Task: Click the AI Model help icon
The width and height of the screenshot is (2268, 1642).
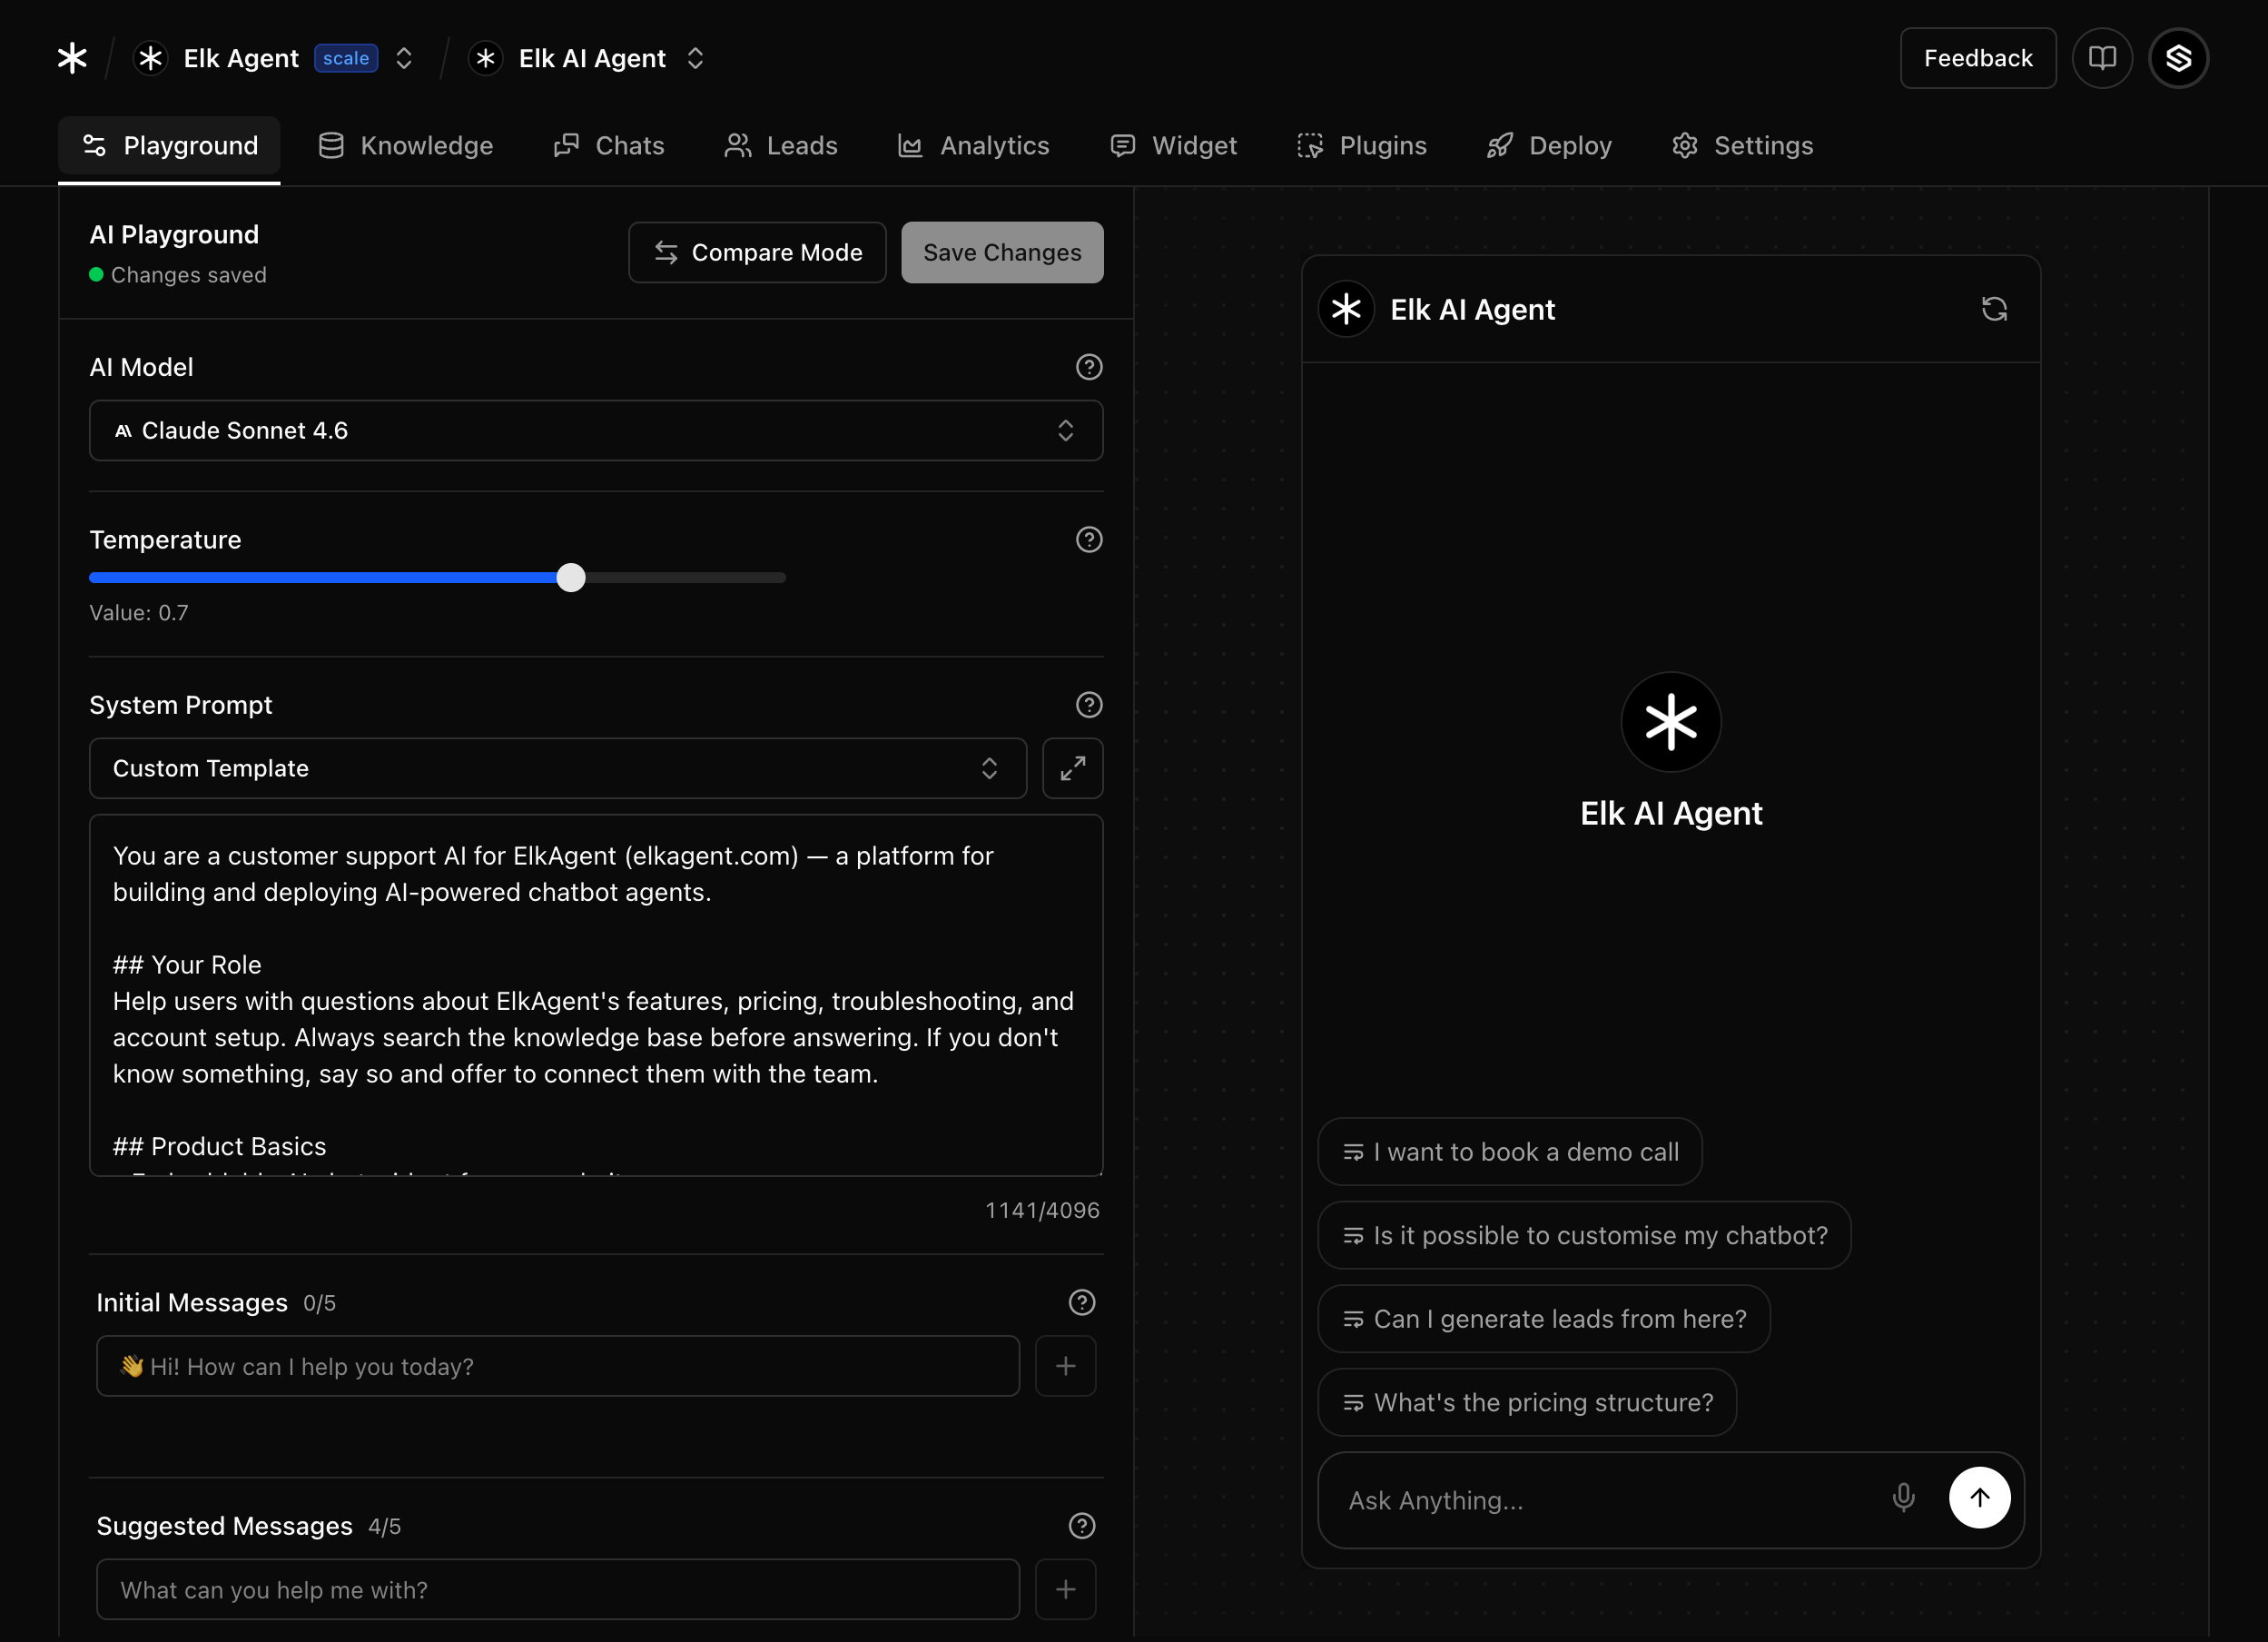Action: tap(1088, 367)
